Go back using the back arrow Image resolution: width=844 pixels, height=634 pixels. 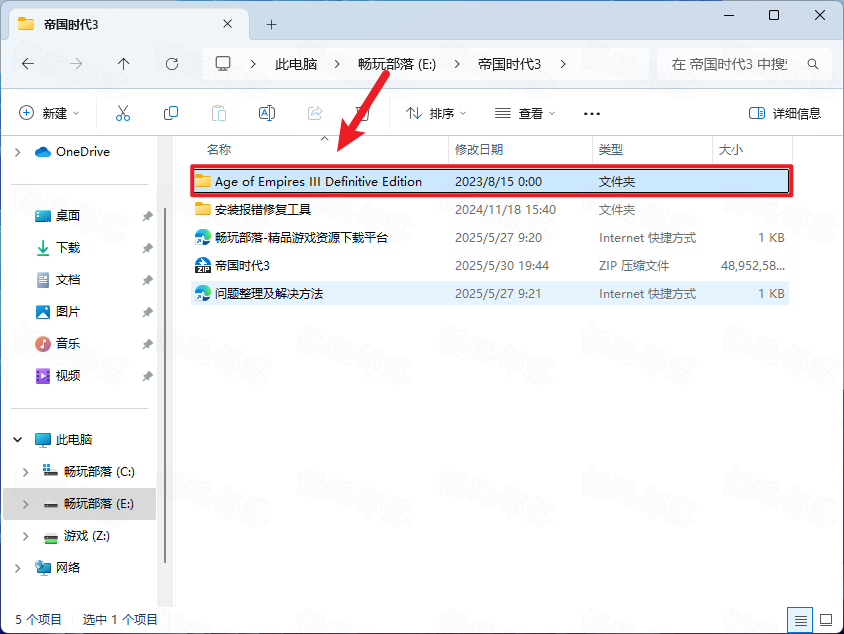tap(28, 64)
